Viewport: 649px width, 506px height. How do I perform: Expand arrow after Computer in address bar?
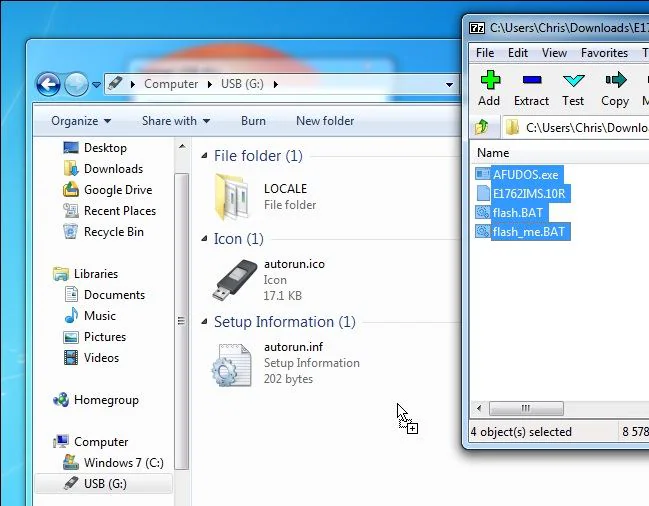click(210, 84)
